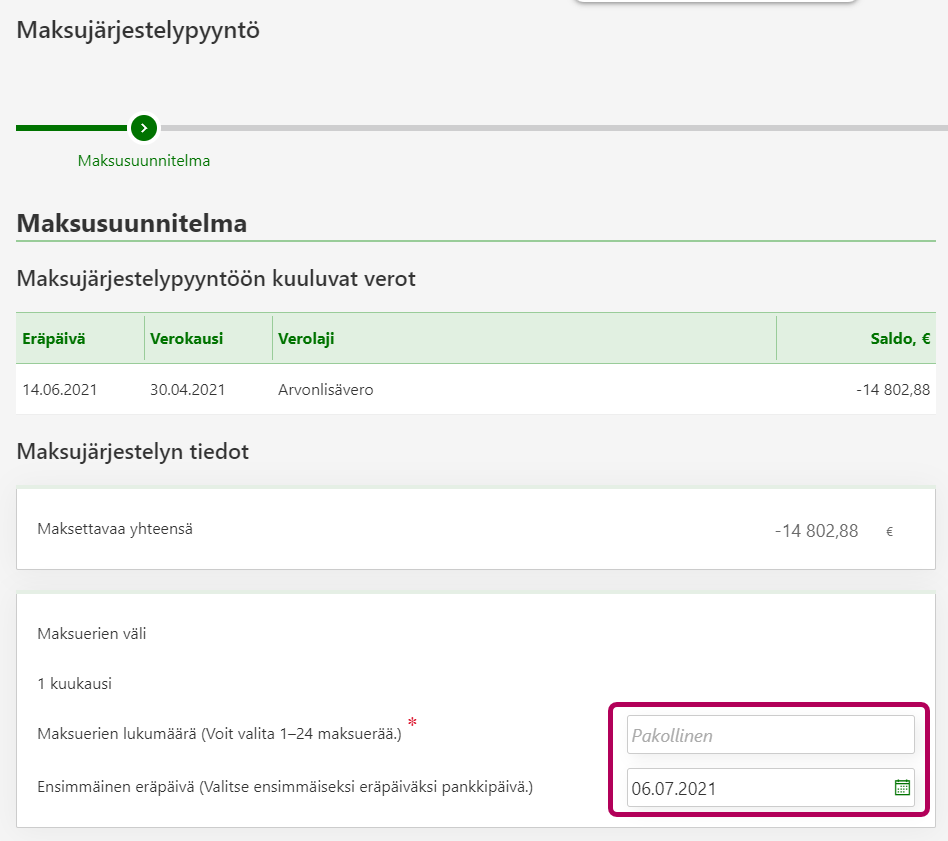Click the green progress step circle icon

[x=144, y=128]
